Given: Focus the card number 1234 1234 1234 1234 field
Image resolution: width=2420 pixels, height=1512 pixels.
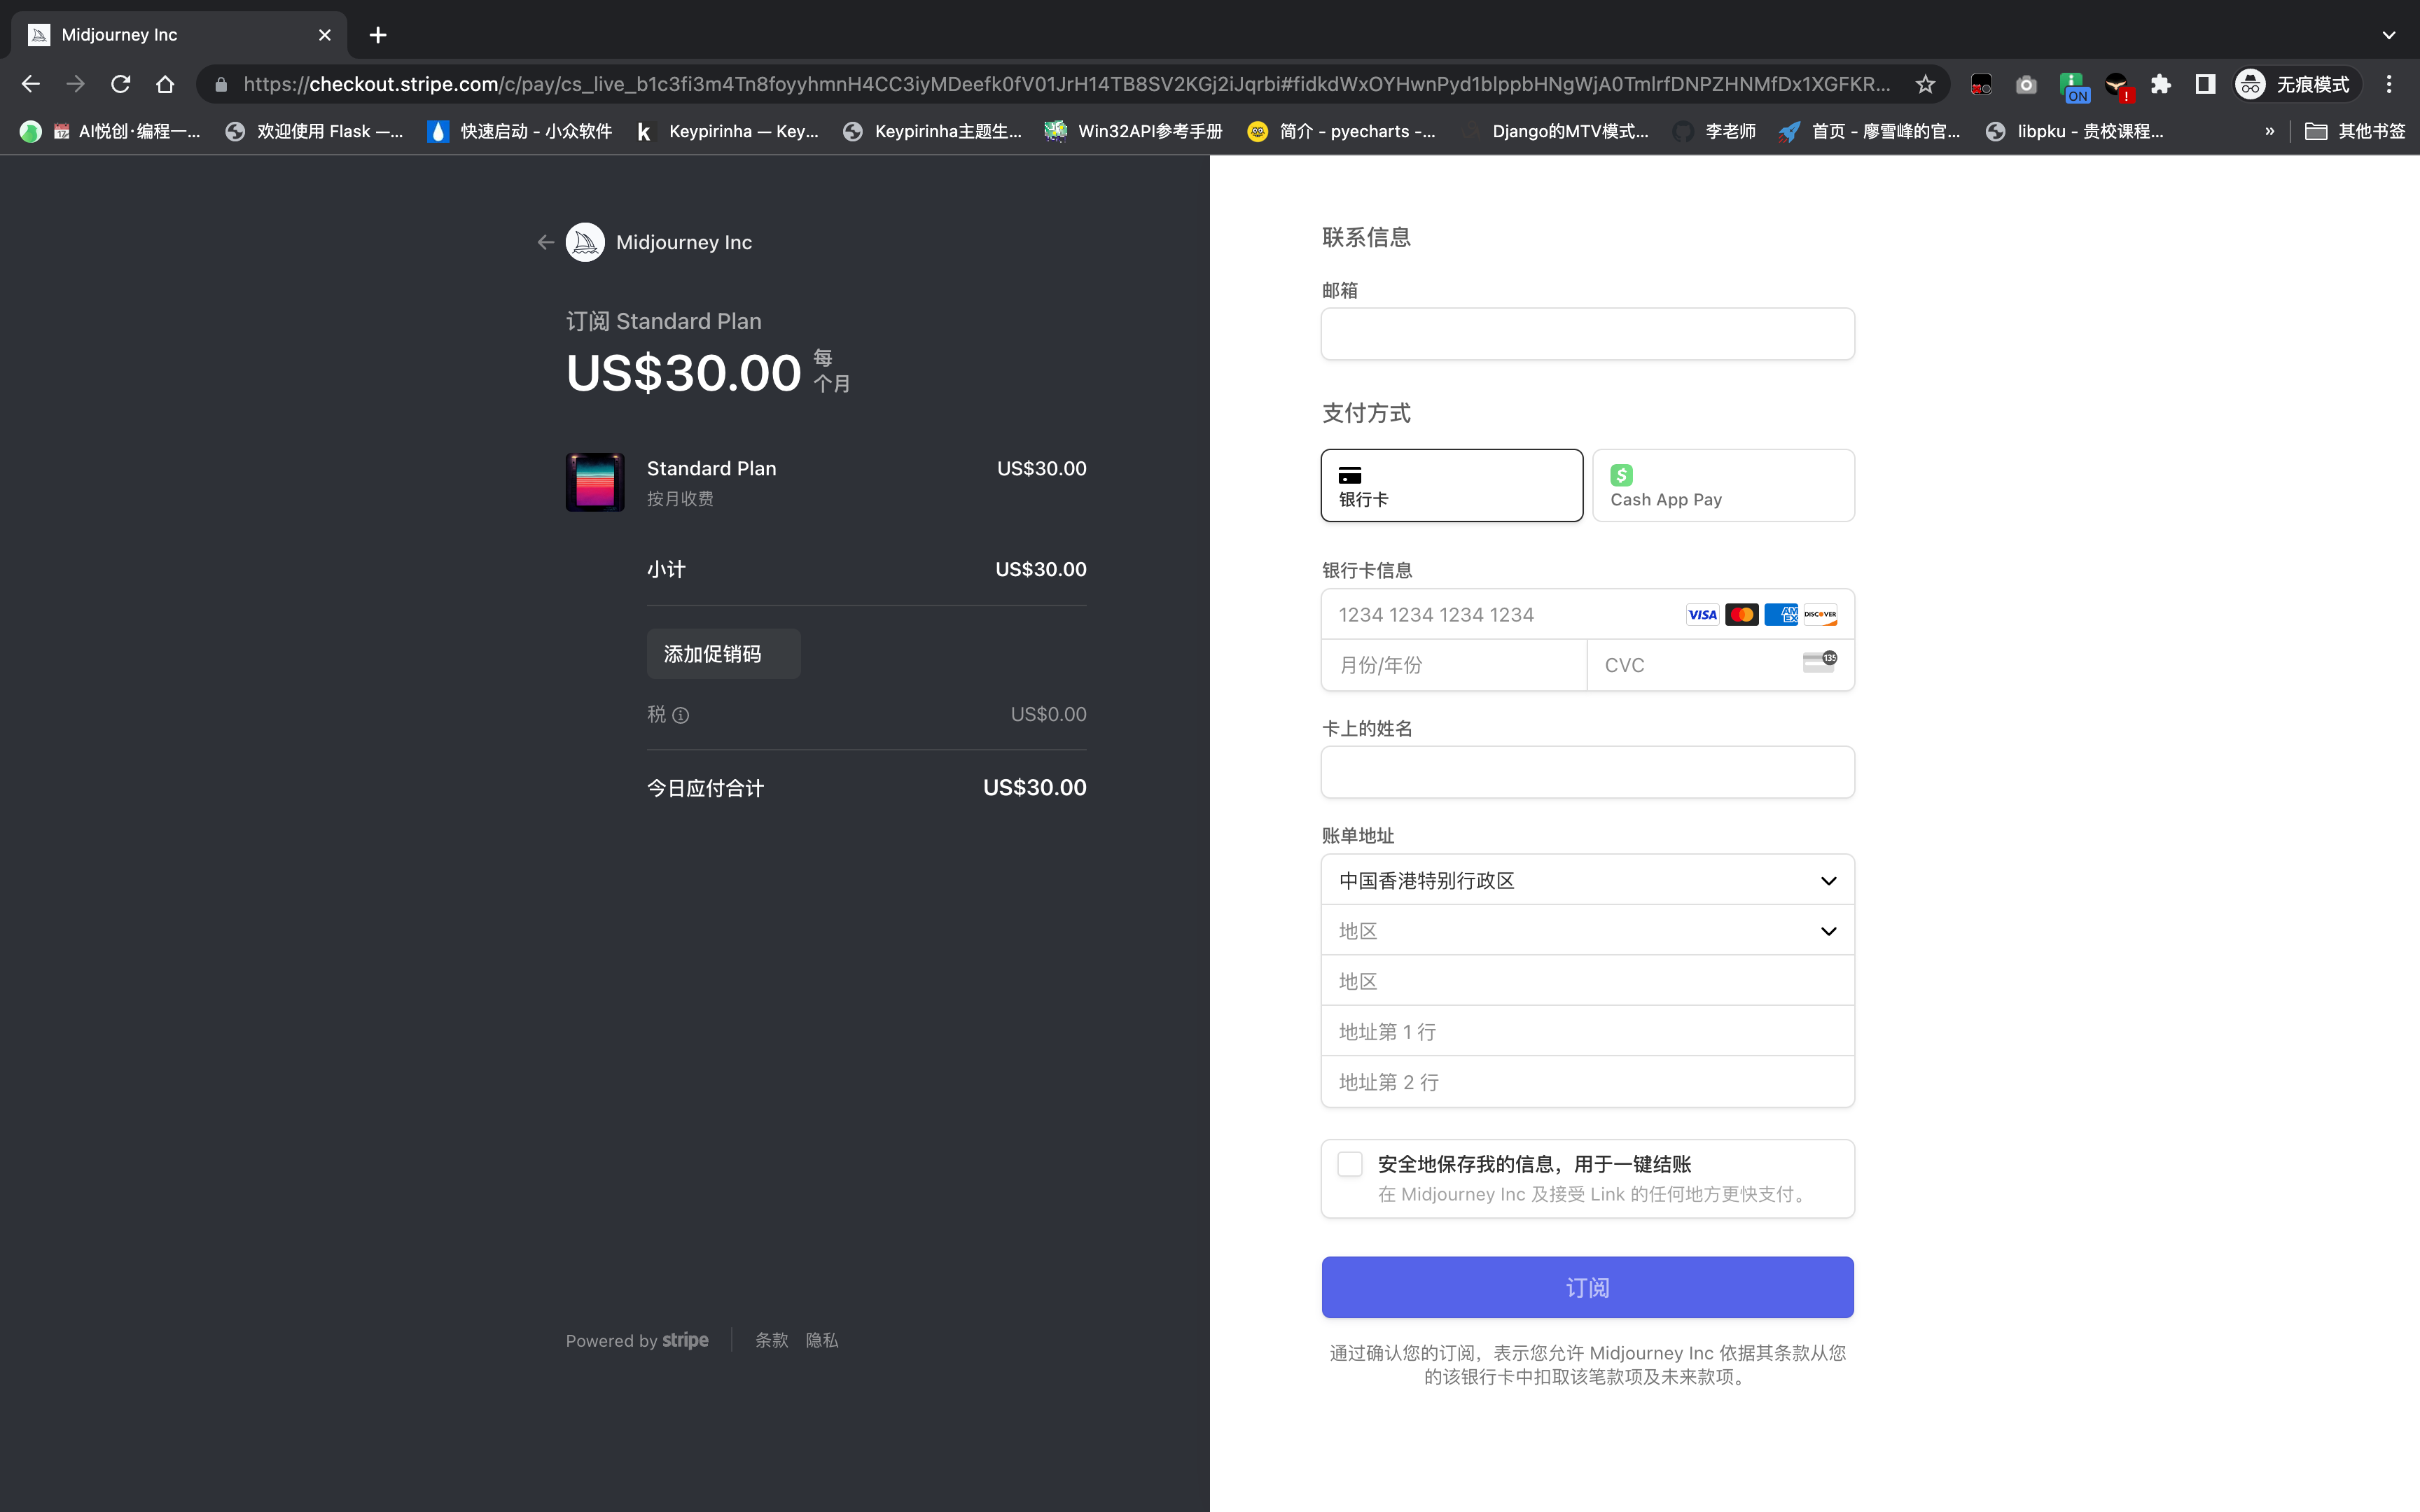Looking at the screenshot, I should click(1587, 614).
